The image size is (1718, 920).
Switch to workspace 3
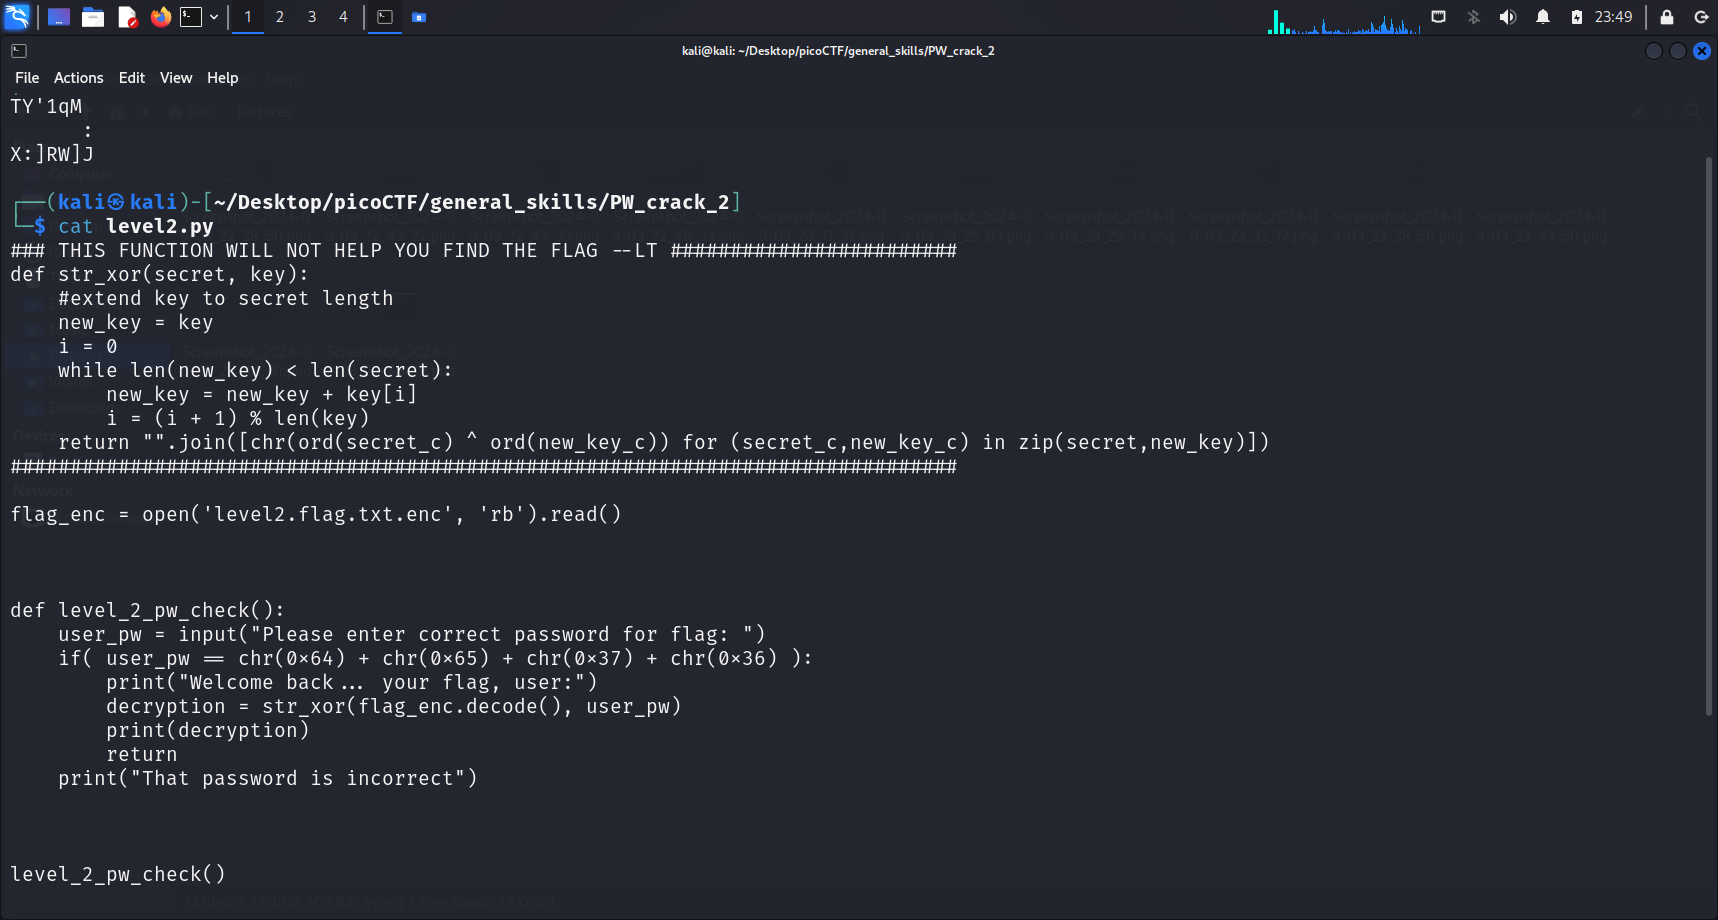coord(312,17)
